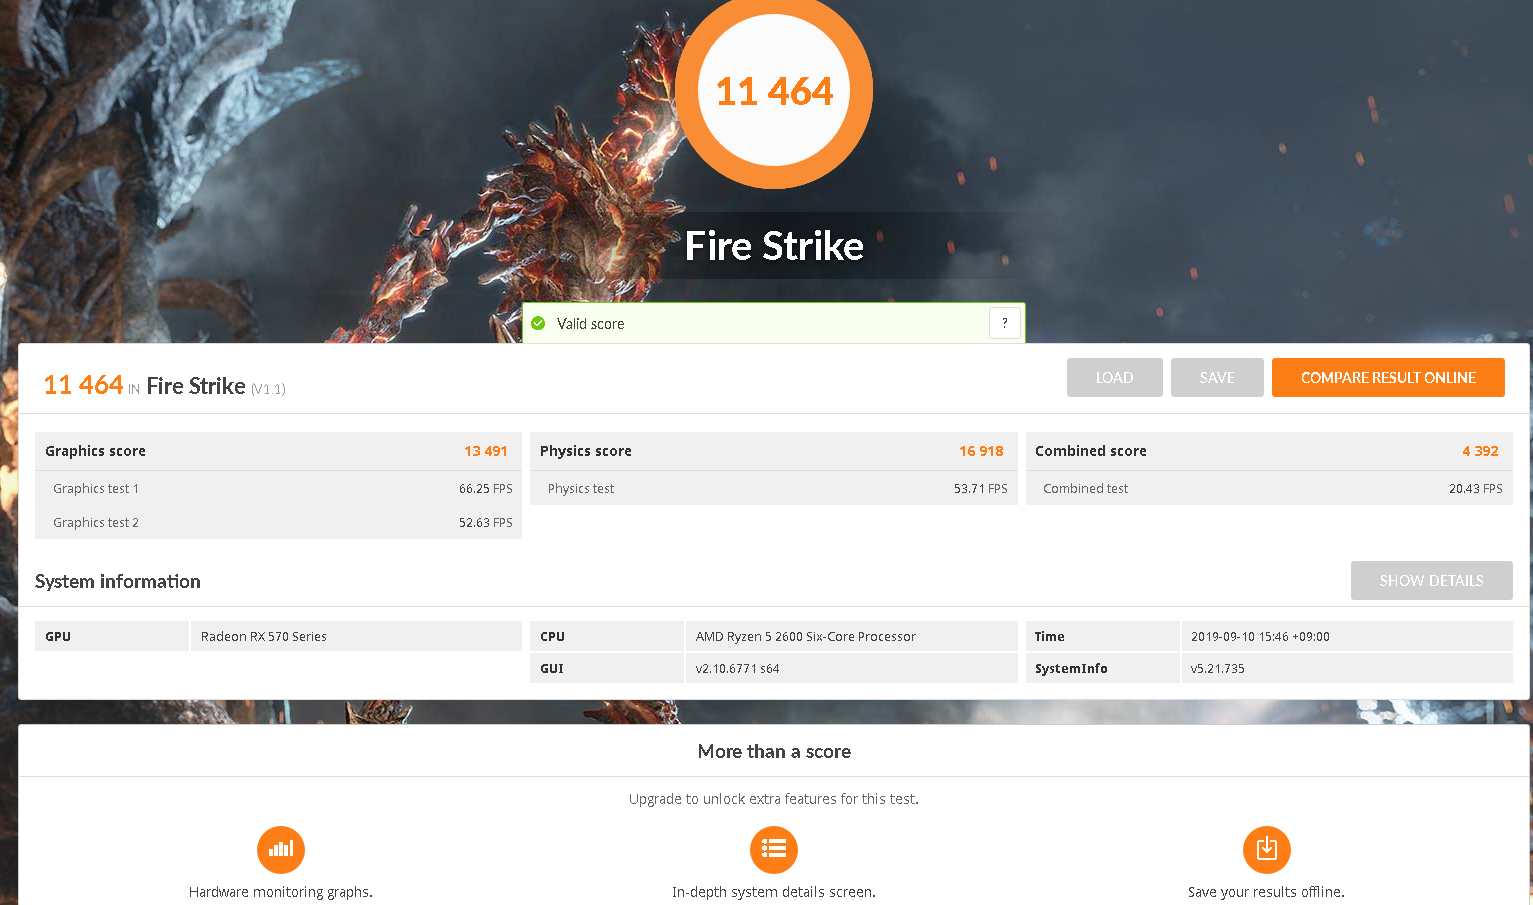Viewport: 1533px width, 905px height.
Task: Select the Graphics test 1 row label
Action: (96, 489)
